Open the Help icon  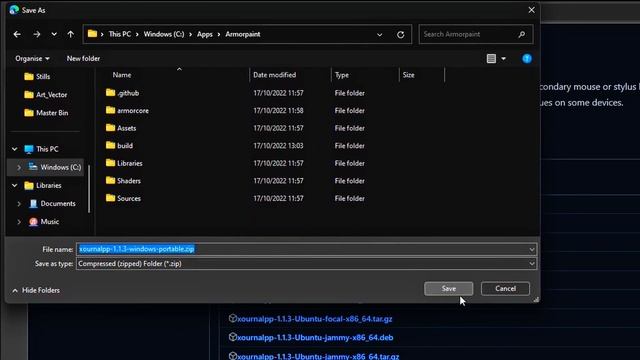tap(527, 59)
